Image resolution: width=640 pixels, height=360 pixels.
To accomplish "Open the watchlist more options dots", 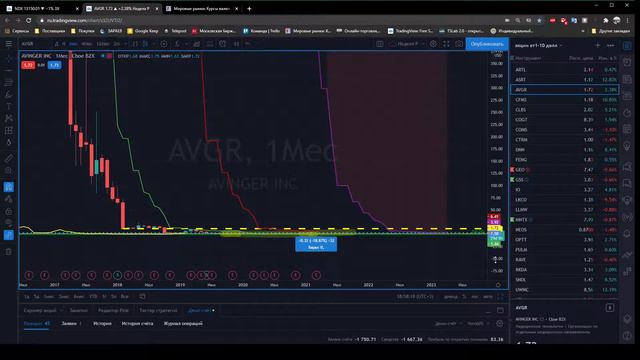I will pyautogui.click(x=610, y=45).
